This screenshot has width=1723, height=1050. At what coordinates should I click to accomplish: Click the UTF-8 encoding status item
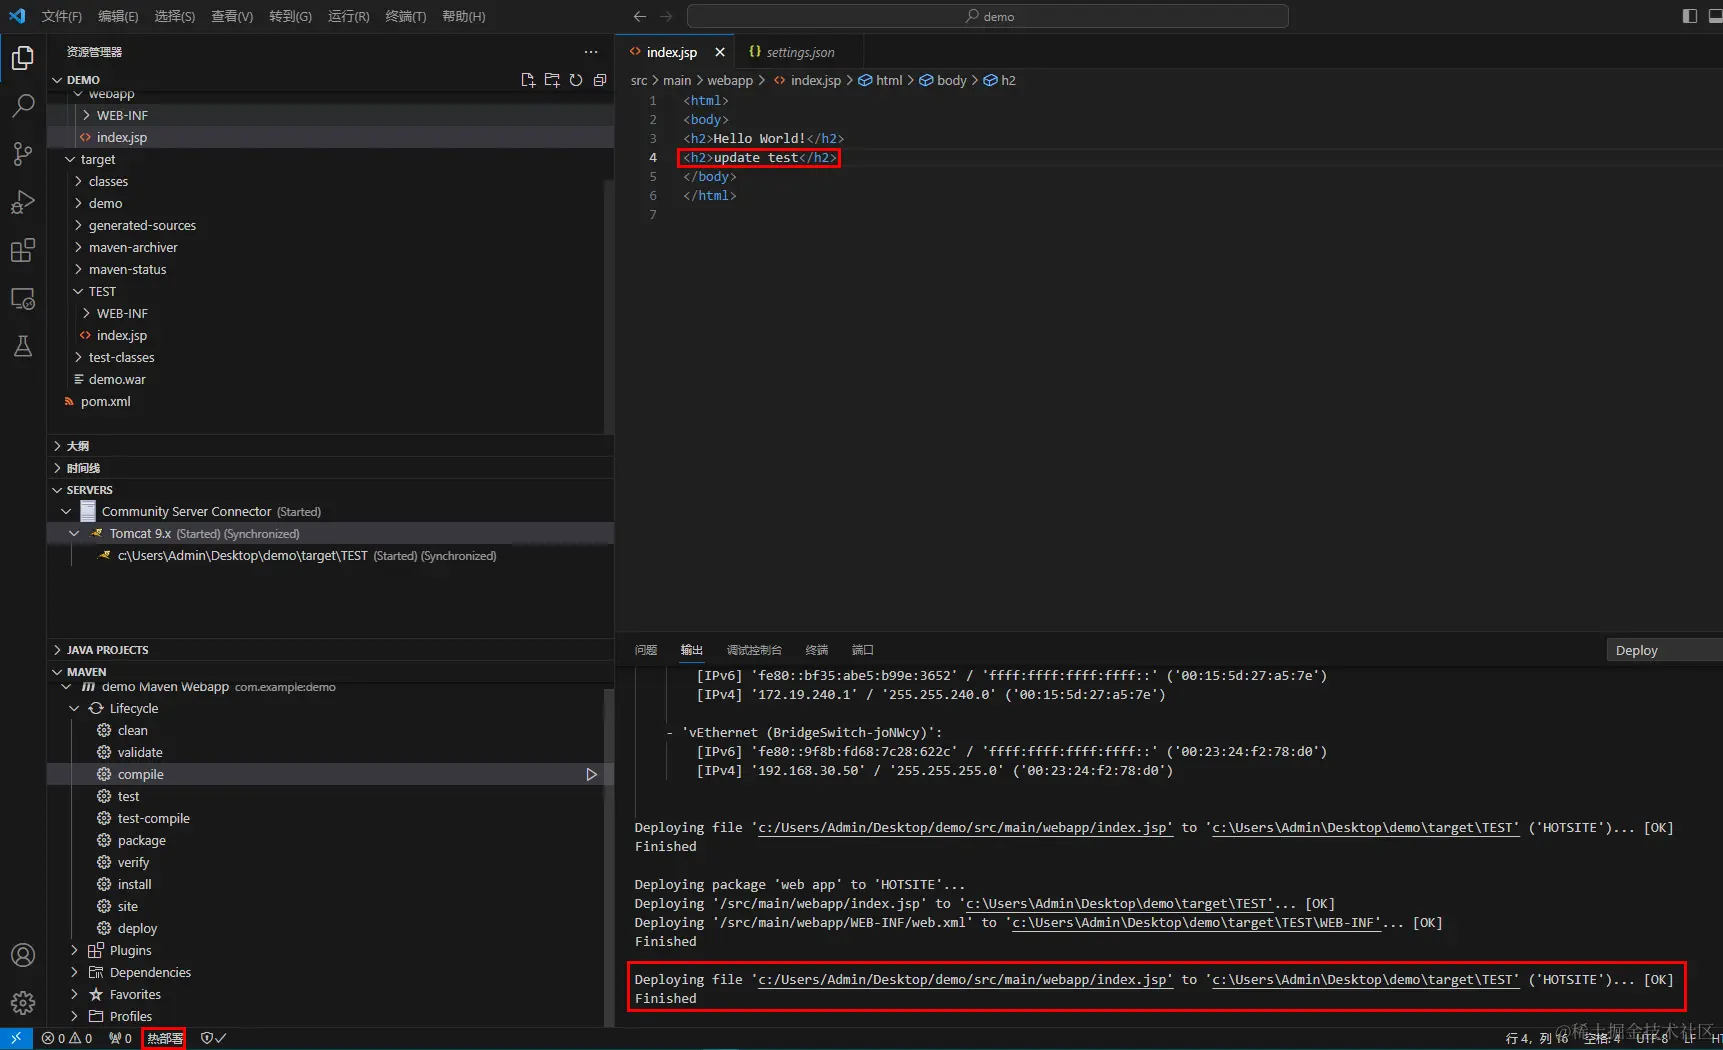(x=1652, y=1038)
